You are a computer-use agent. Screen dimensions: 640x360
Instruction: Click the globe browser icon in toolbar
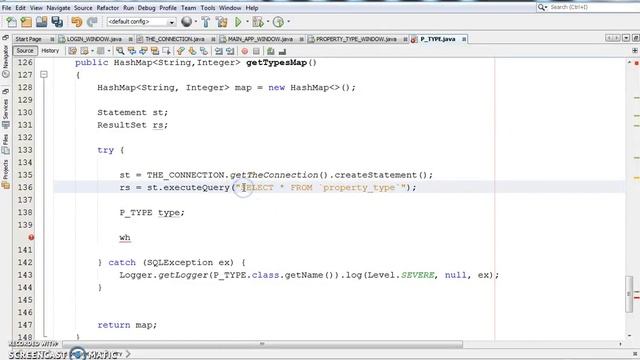(187, 22)
